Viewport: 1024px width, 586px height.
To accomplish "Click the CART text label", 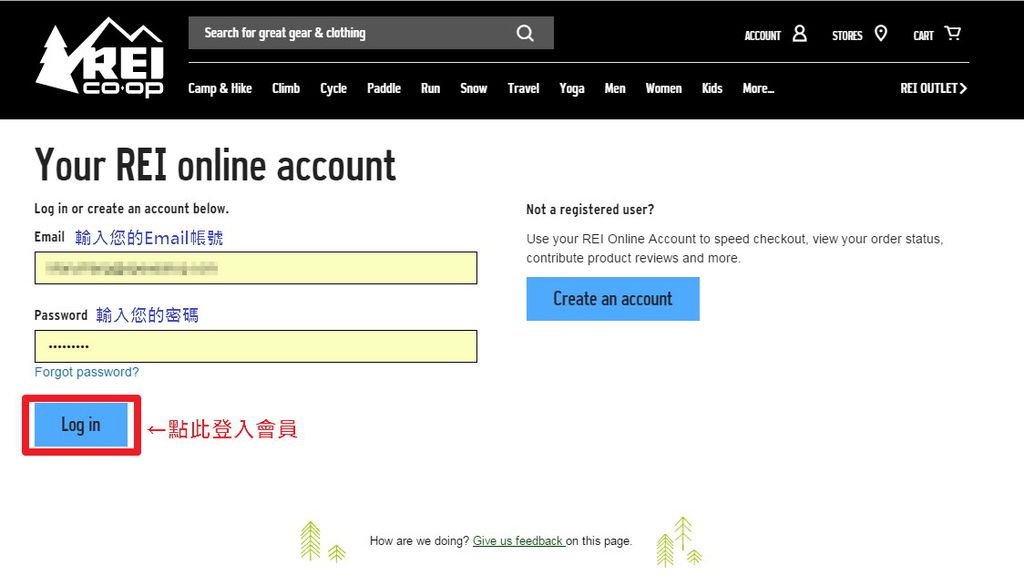I will click(923, 35).
